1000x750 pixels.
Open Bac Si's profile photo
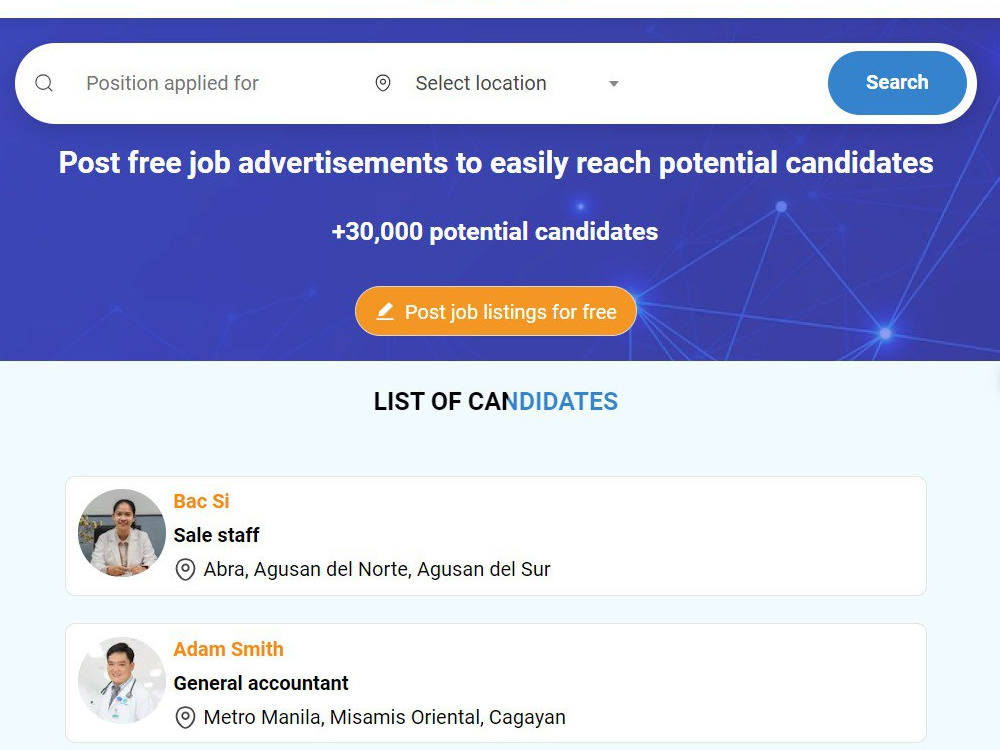122,533
